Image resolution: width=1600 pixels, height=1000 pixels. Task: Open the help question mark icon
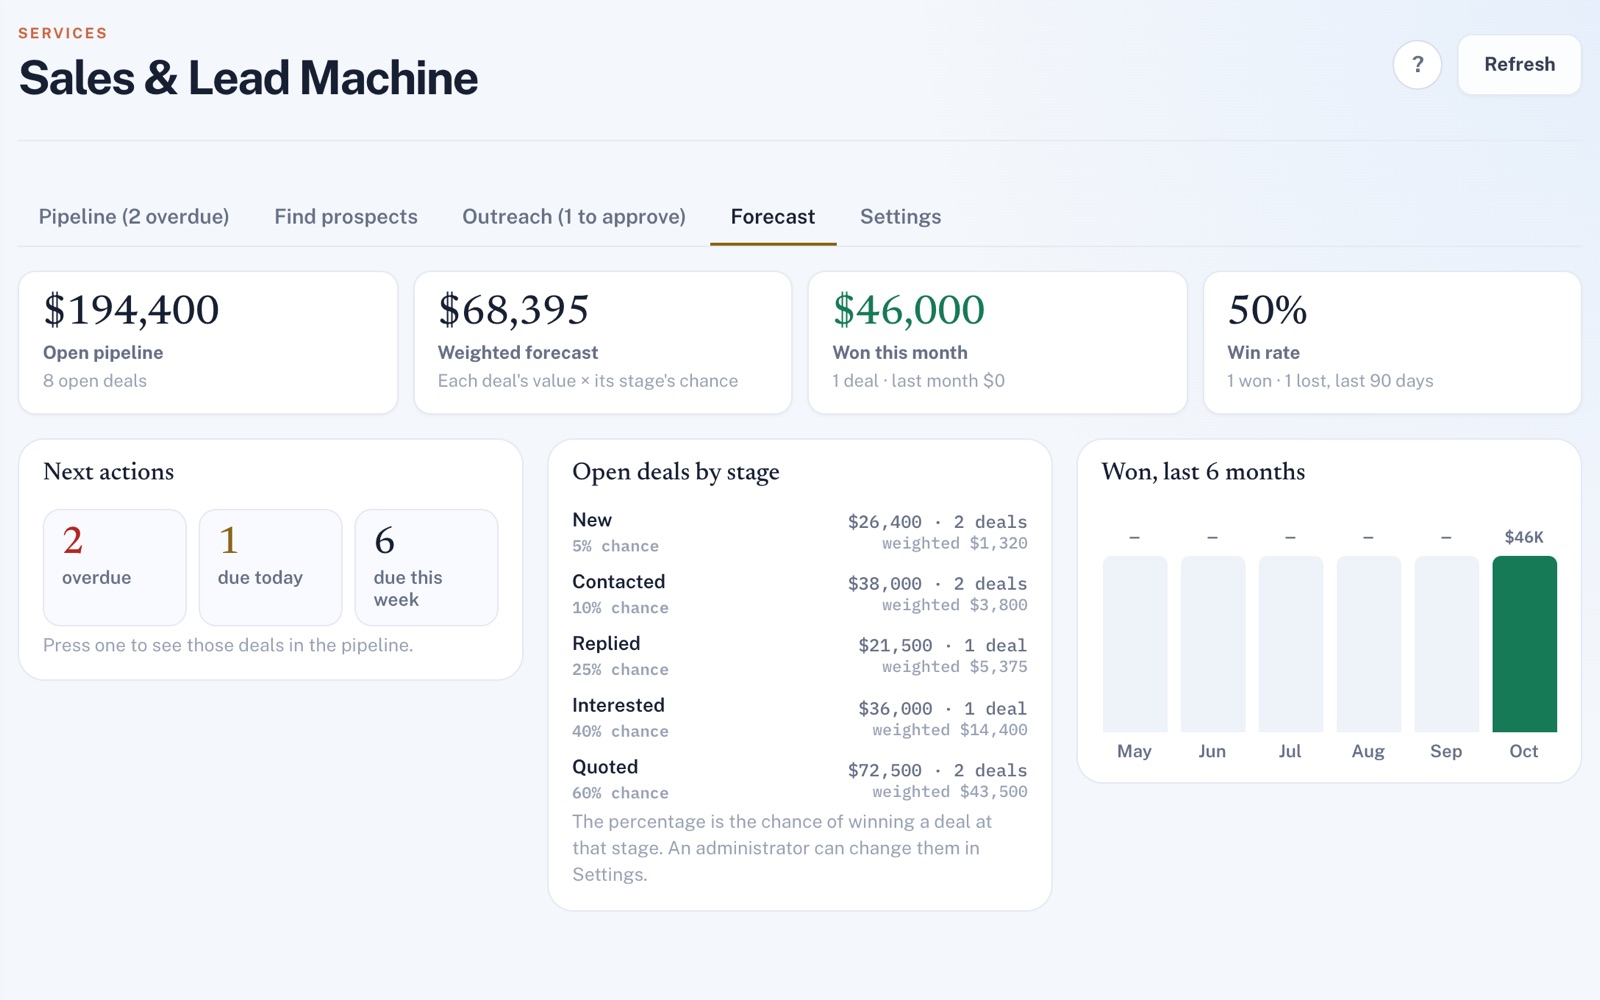click(1417, 65)
